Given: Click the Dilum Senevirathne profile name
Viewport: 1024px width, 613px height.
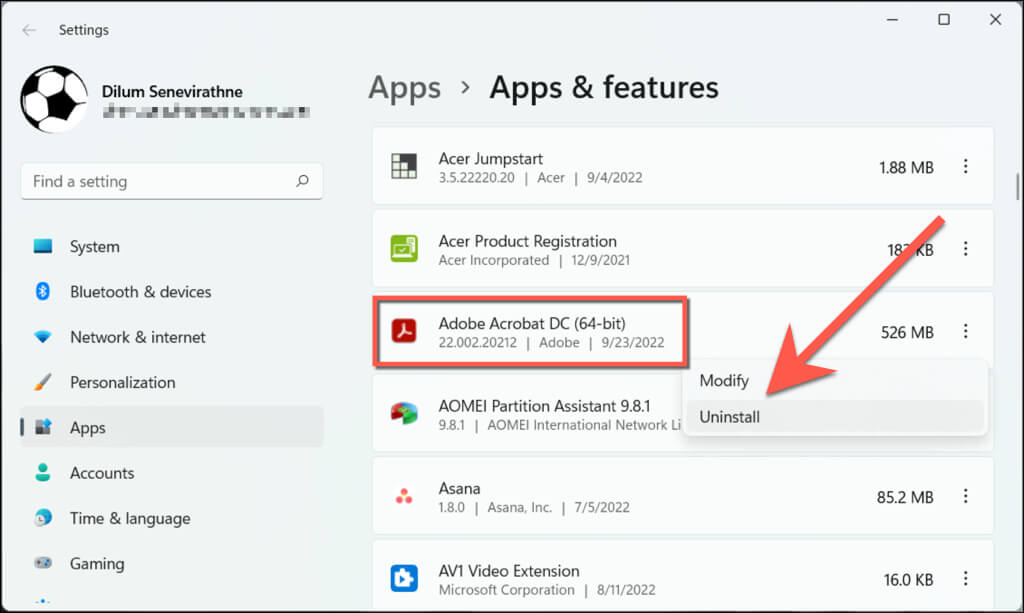Looking at the screenshot, I should click(172, 92).
